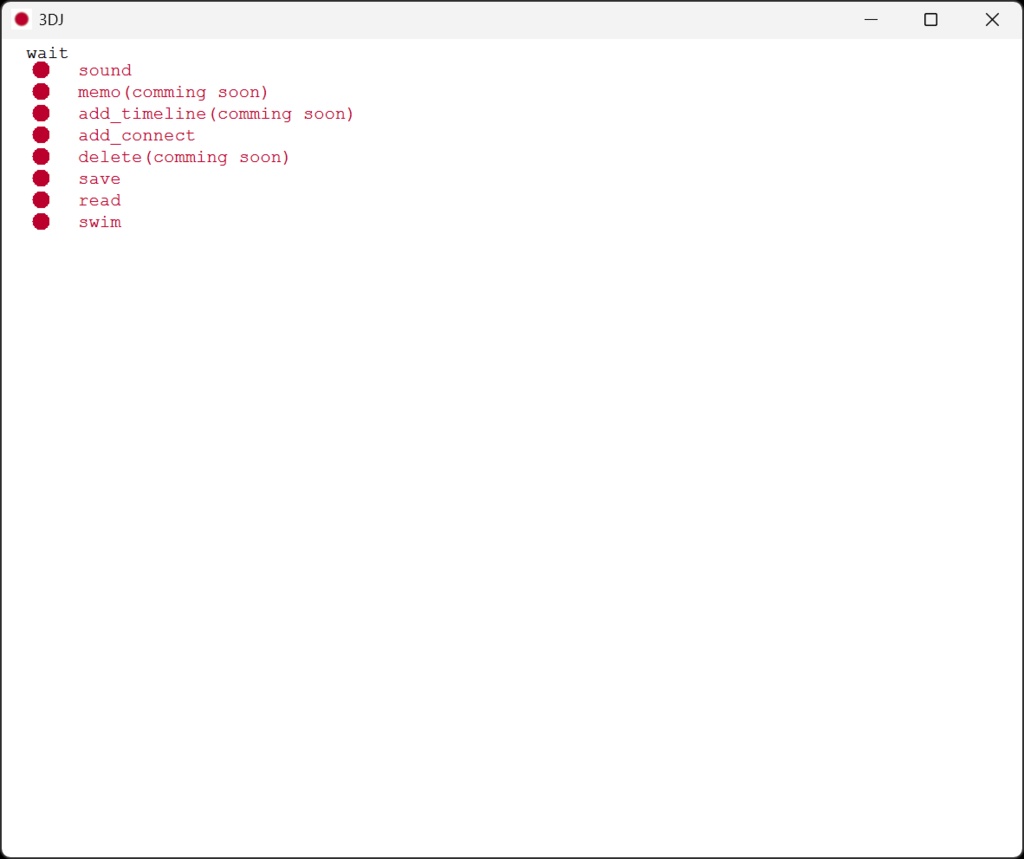Activate the add_connect option
The height and width of the screenshot is (859, 1024).
point(136,135)
